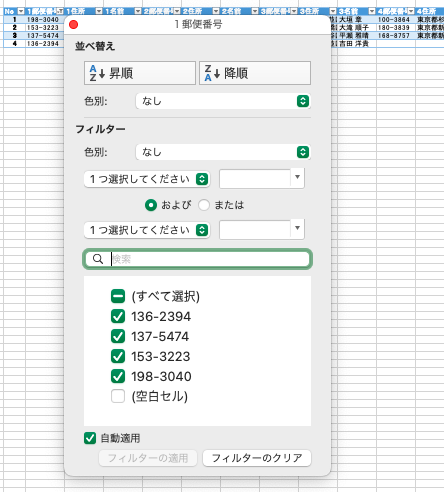The image size is (444, 492).
Task: Uncheck the 198-3040 checkbox
Action: [118, 376]
